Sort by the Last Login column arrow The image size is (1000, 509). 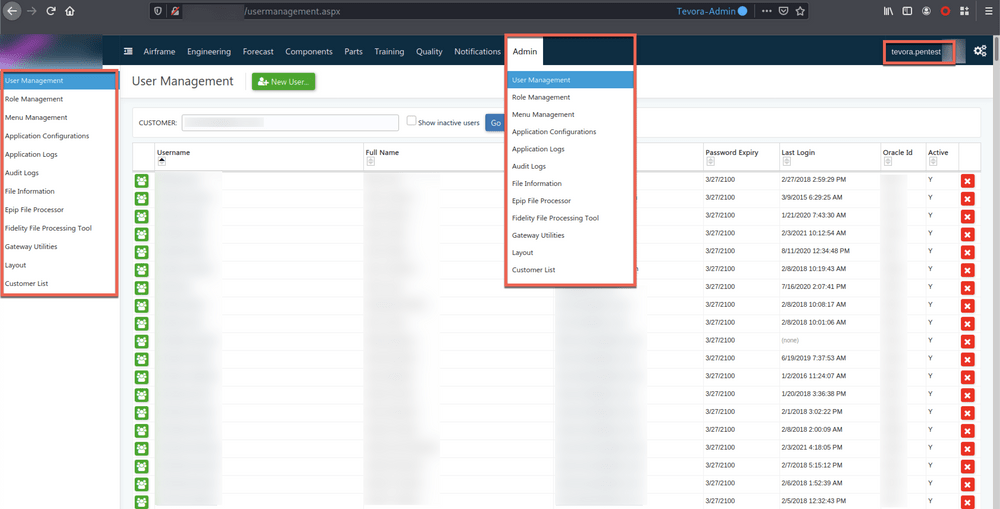(786, 162)
